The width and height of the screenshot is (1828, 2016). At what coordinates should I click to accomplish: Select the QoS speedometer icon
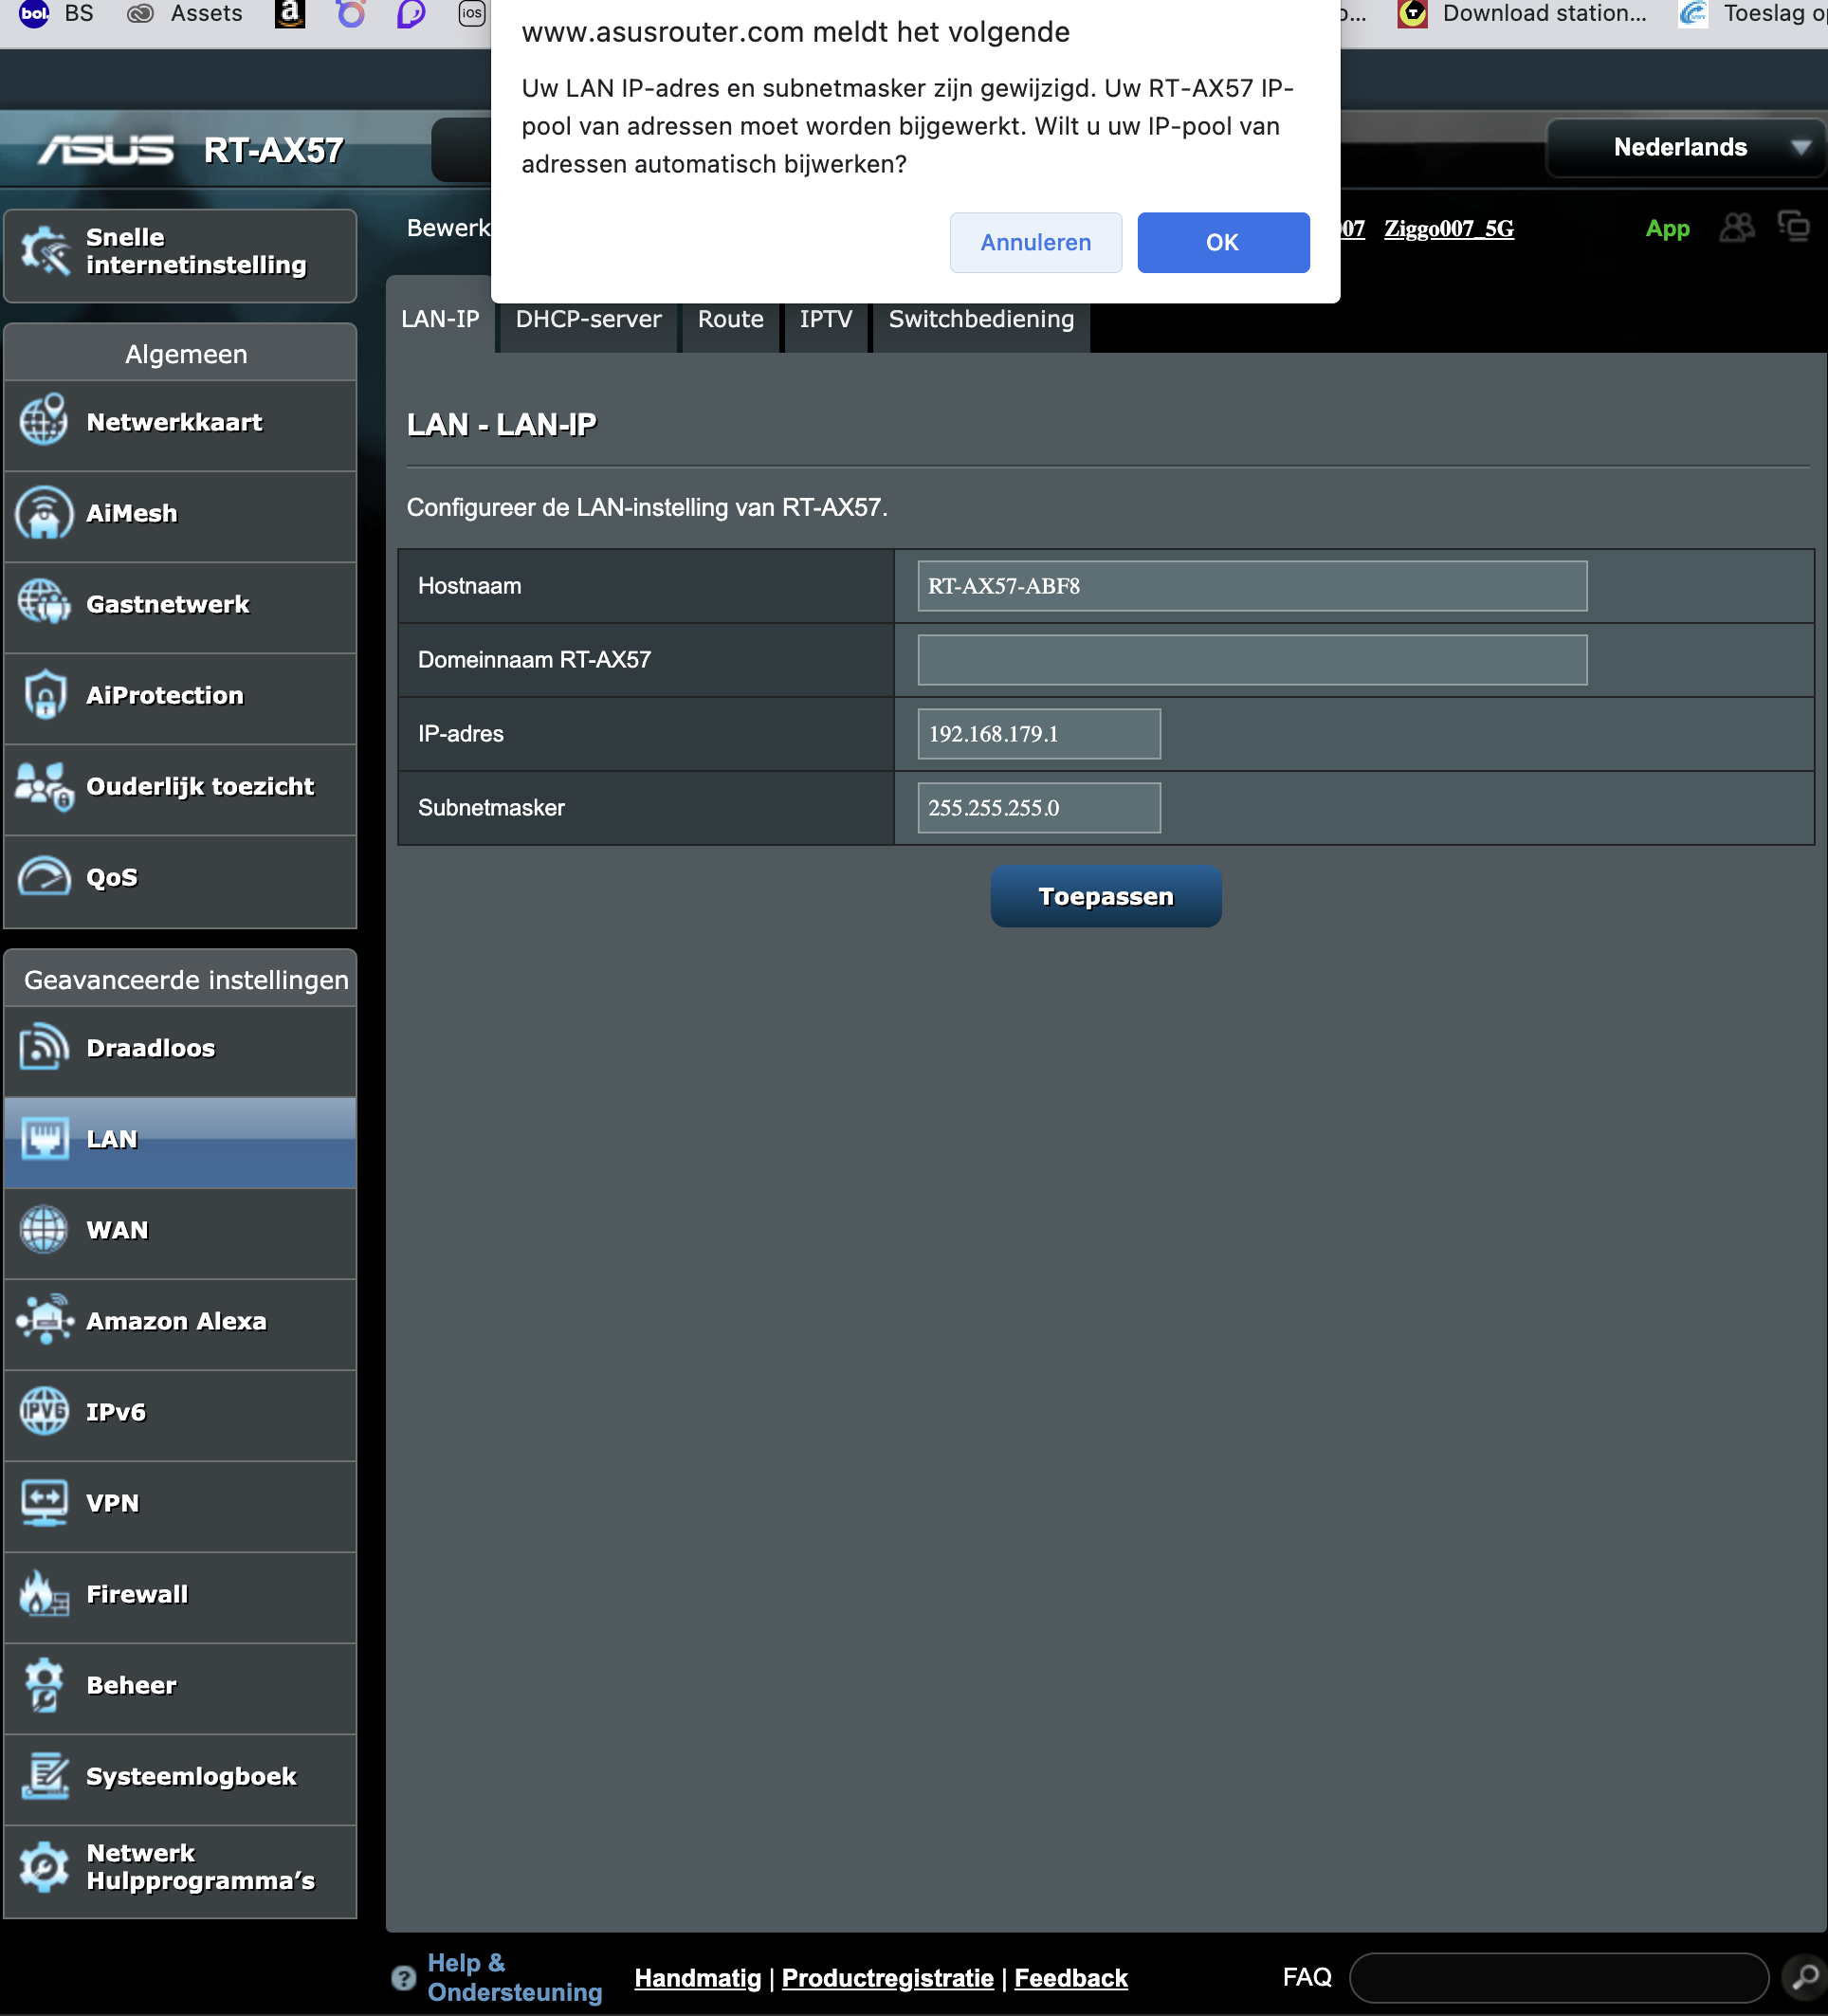(44, 877)
